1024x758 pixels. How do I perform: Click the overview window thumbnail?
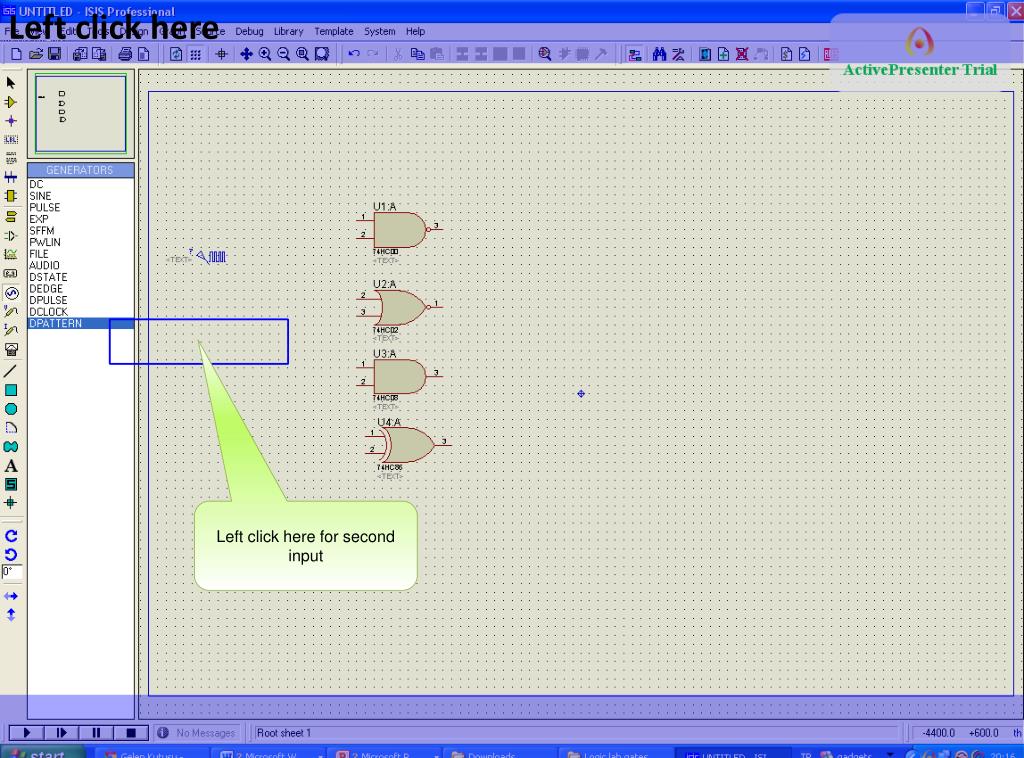tap(81, 114)
